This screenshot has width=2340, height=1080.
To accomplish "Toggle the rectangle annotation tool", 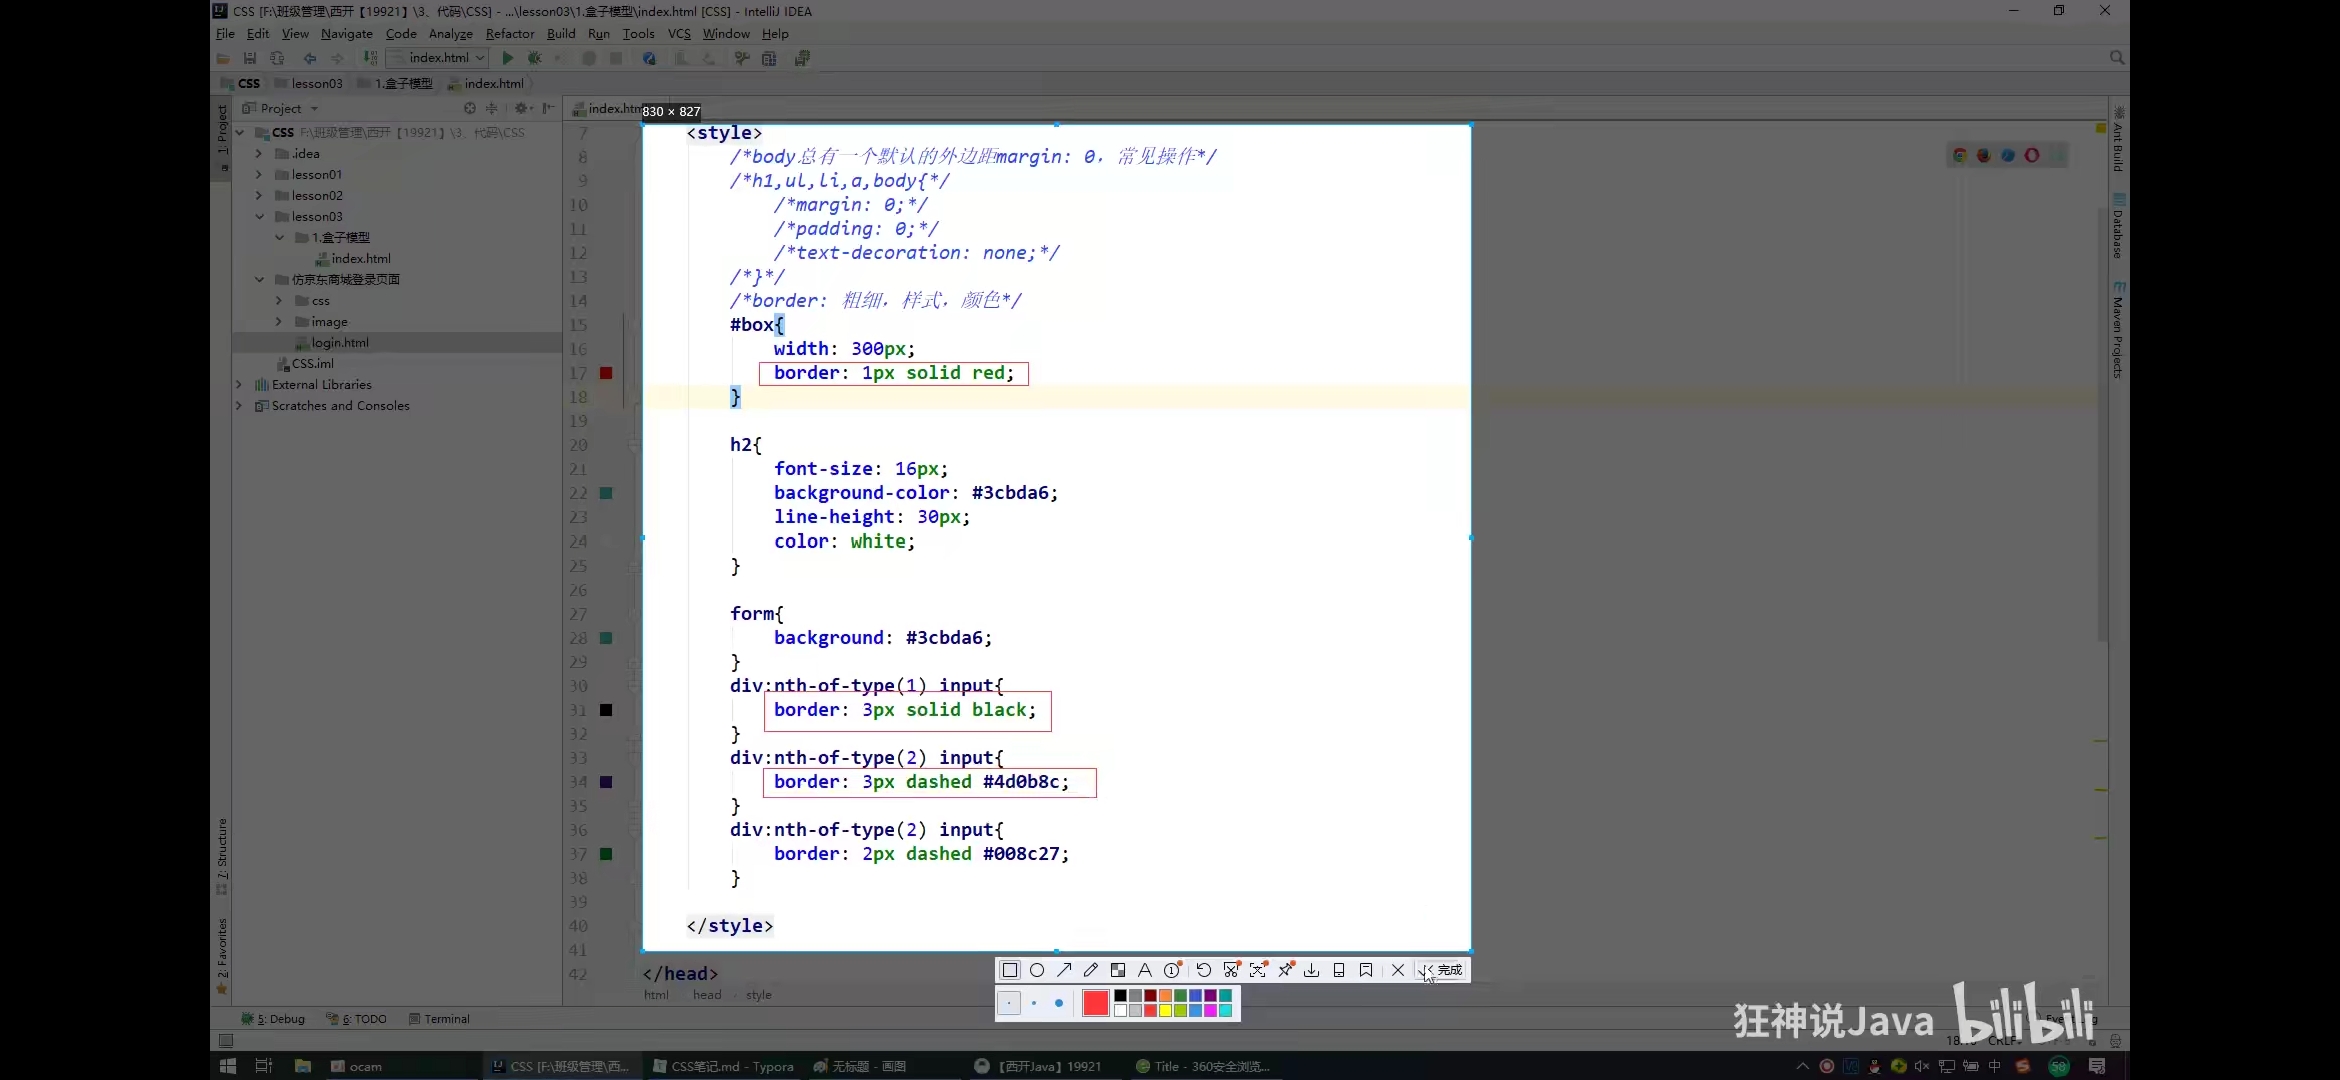I will (x=1010, y=970).
